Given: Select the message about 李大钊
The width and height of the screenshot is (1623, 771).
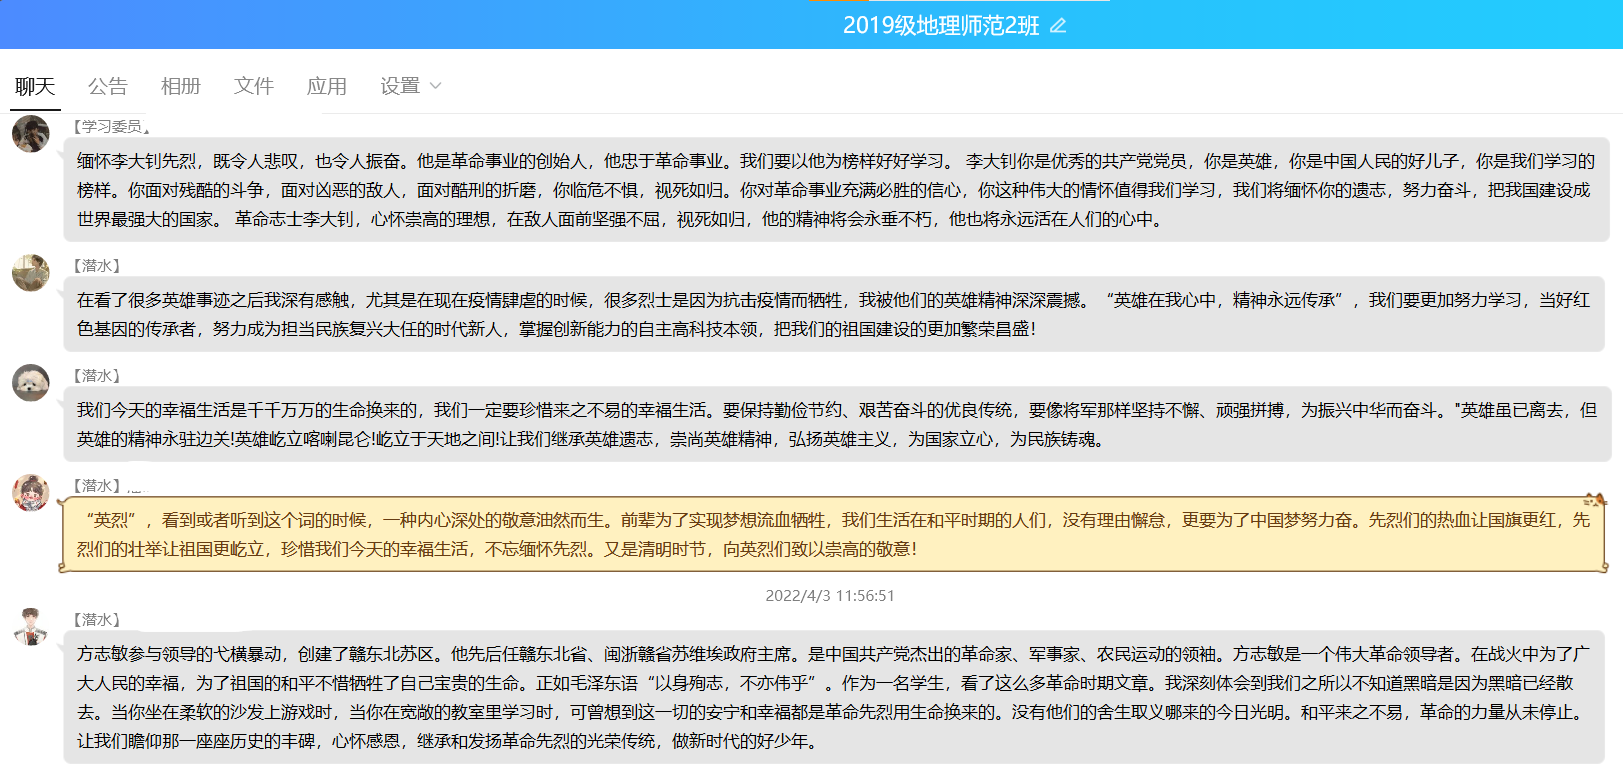Looking at the screenshot, I should [x=835, y=190].
